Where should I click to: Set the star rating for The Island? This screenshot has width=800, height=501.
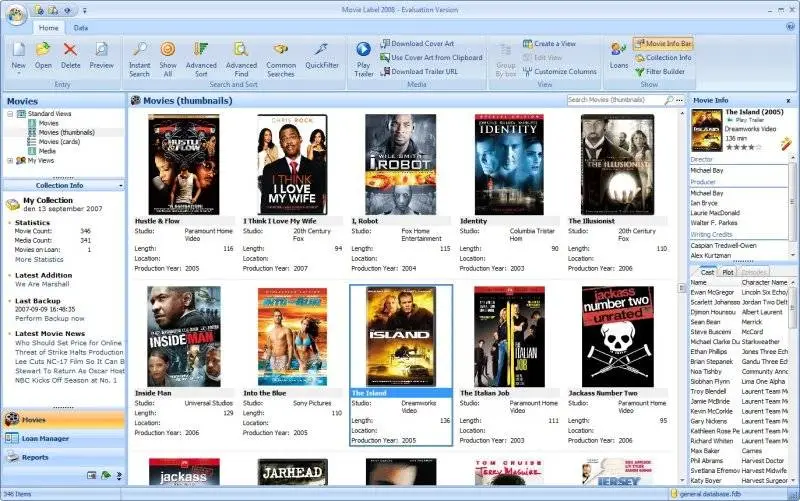click(743, 147)
